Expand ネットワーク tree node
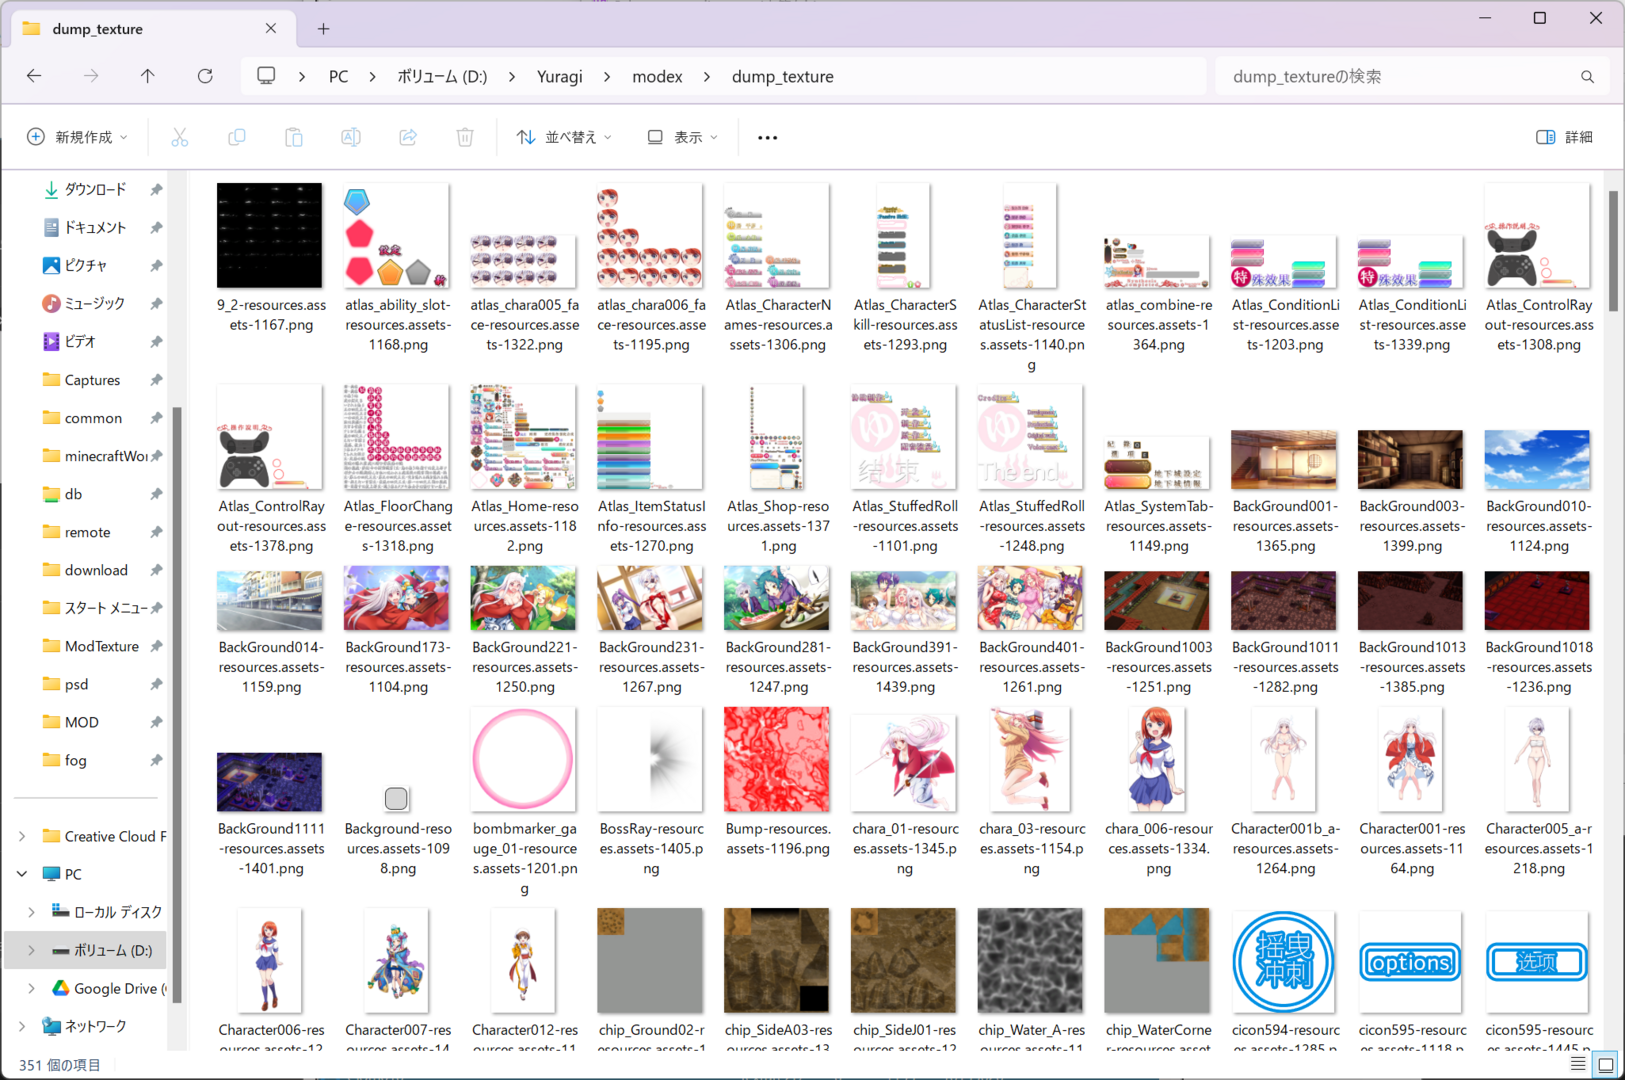This screenshot has width=1625, height=1080. tap(23, 1026)
